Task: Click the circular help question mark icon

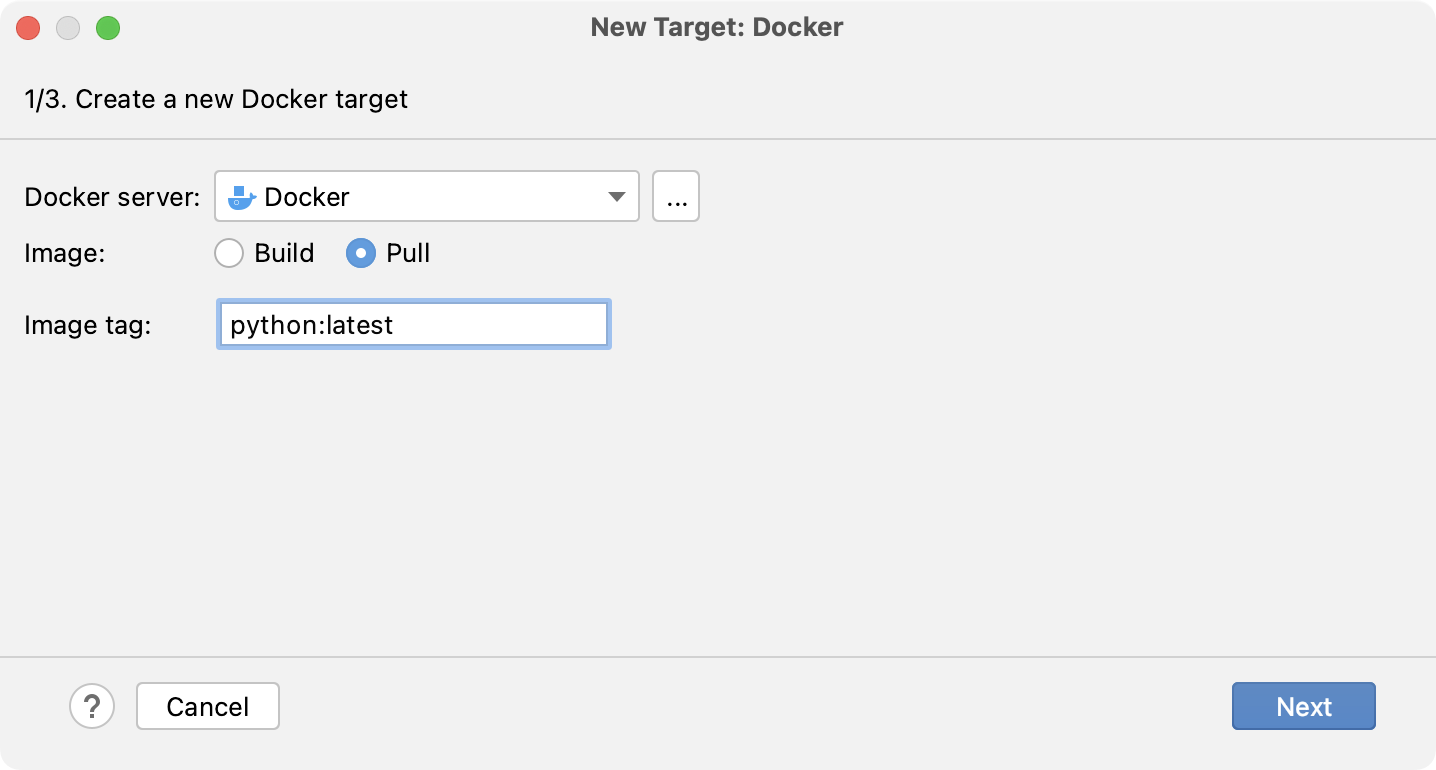Action: (93, 706)
